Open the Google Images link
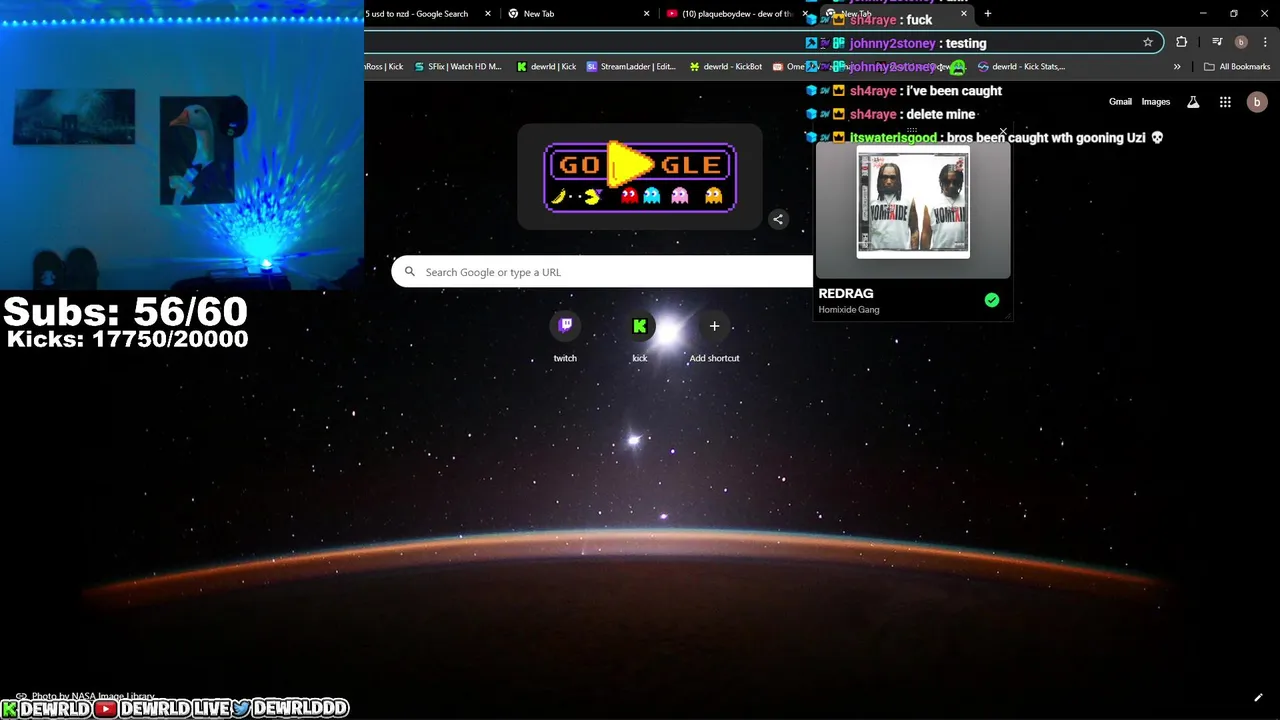1280x720 pixels. point(1156,102)
